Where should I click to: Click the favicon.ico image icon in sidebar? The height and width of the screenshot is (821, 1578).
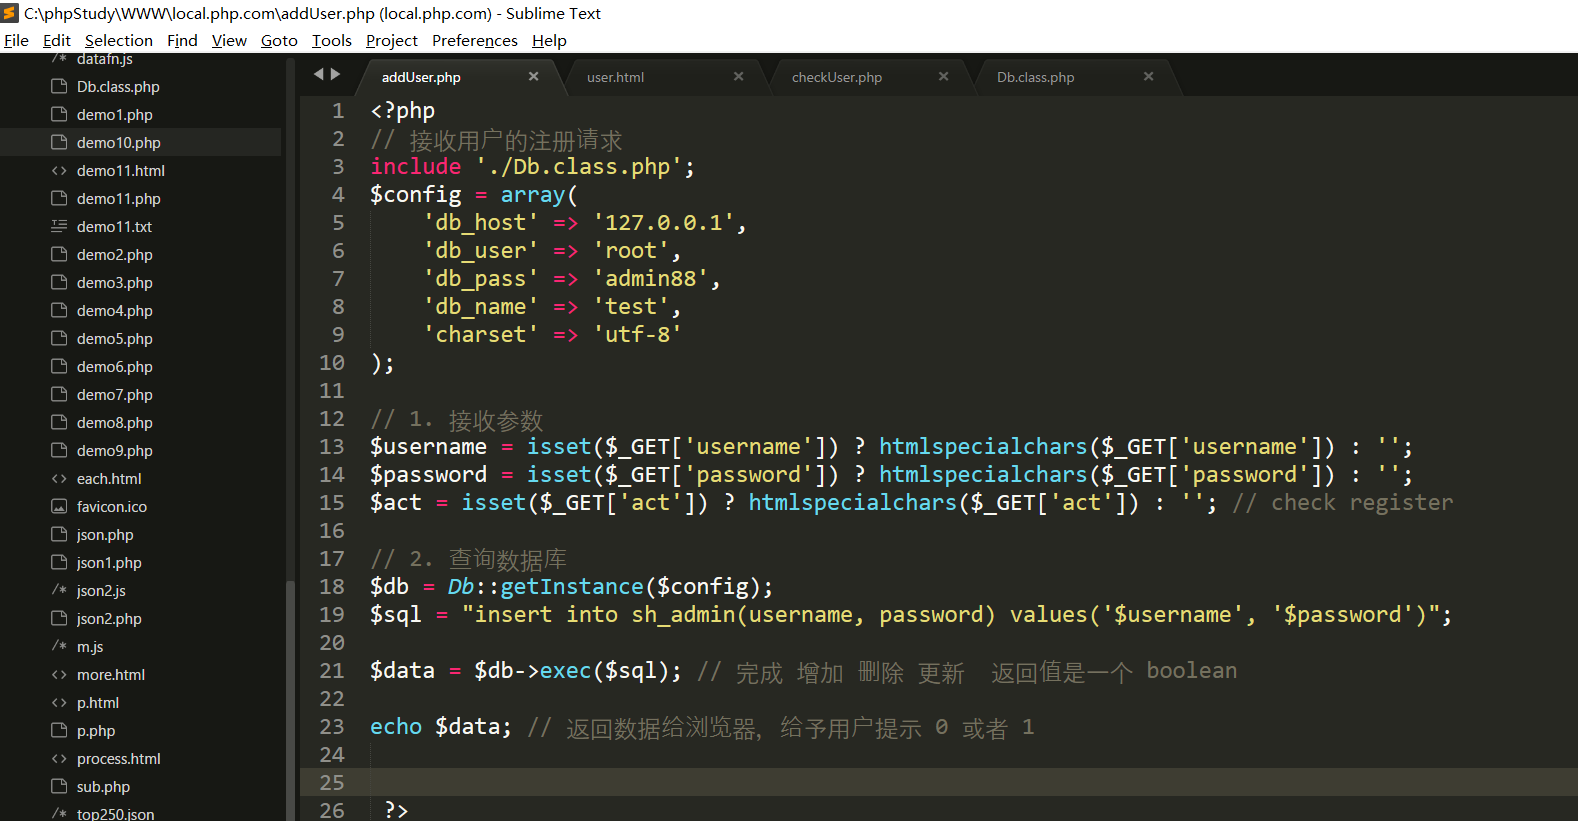point(59,507)
